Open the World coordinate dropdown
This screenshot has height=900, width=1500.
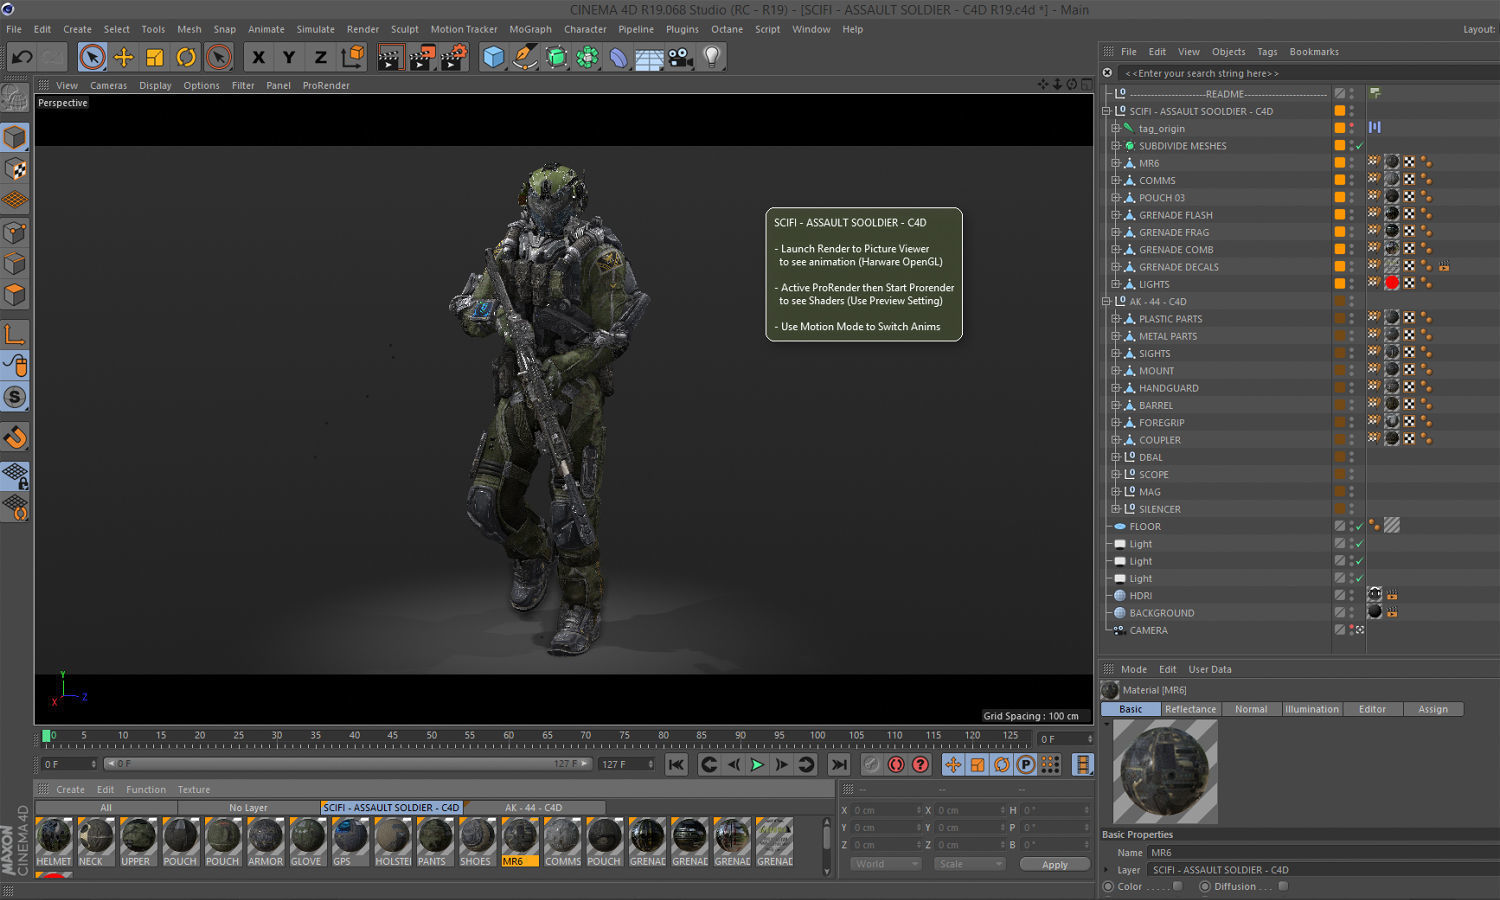[886, 864]
